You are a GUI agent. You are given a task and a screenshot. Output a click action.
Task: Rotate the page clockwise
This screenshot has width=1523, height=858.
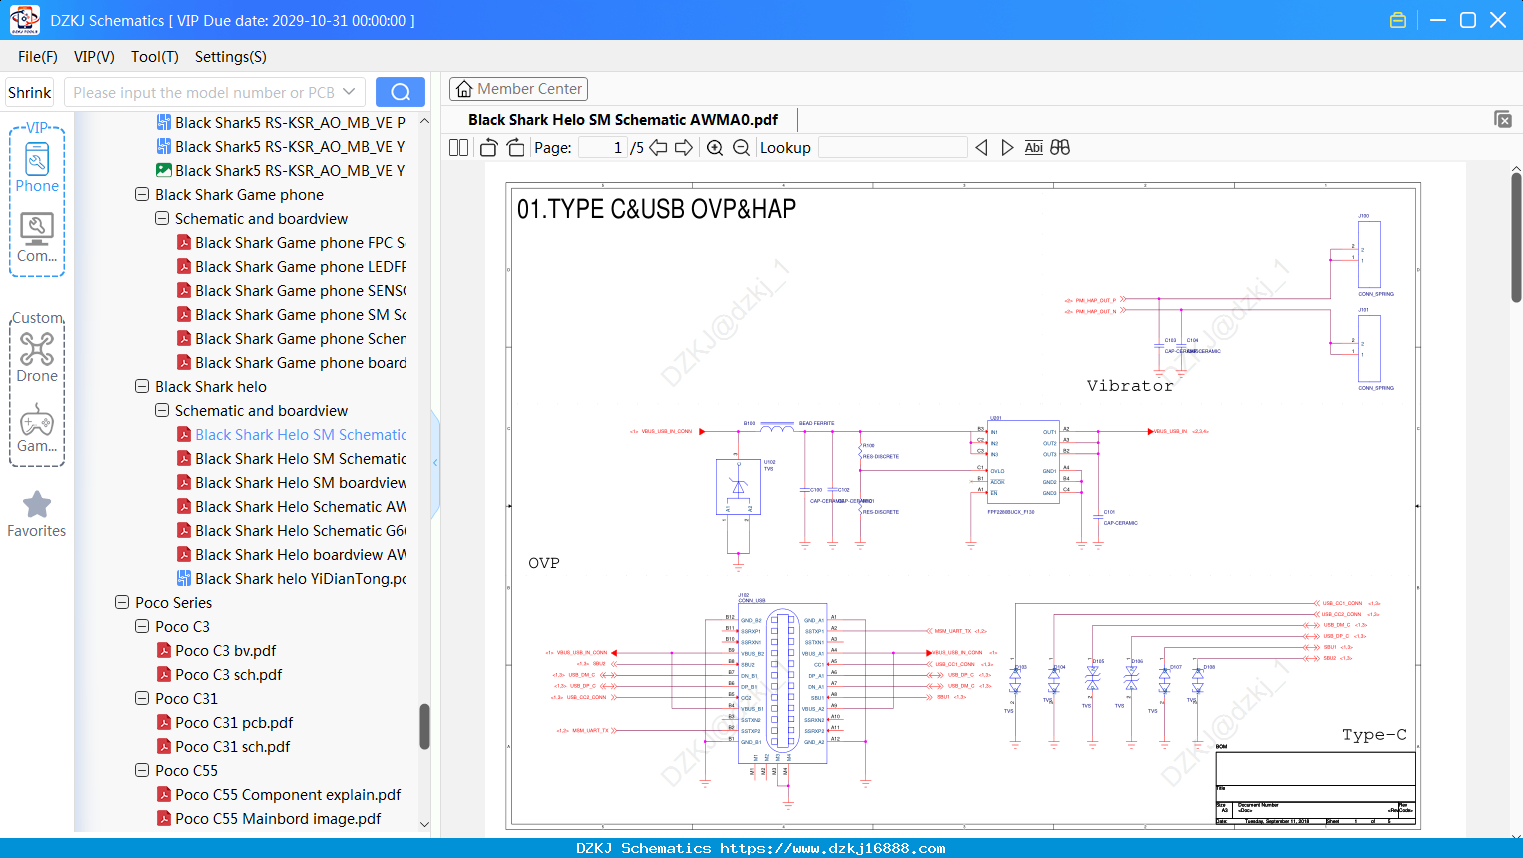tap(515, 148)
